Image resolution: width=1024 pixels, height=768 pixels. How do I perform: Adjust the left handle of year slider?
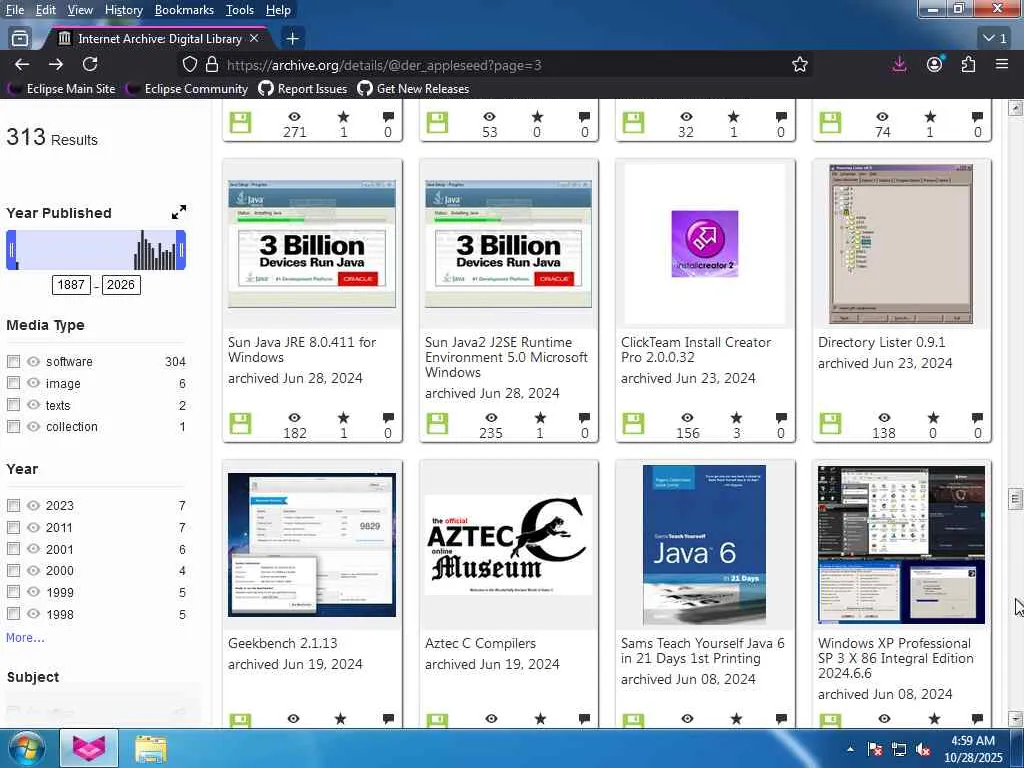point(11,250)
